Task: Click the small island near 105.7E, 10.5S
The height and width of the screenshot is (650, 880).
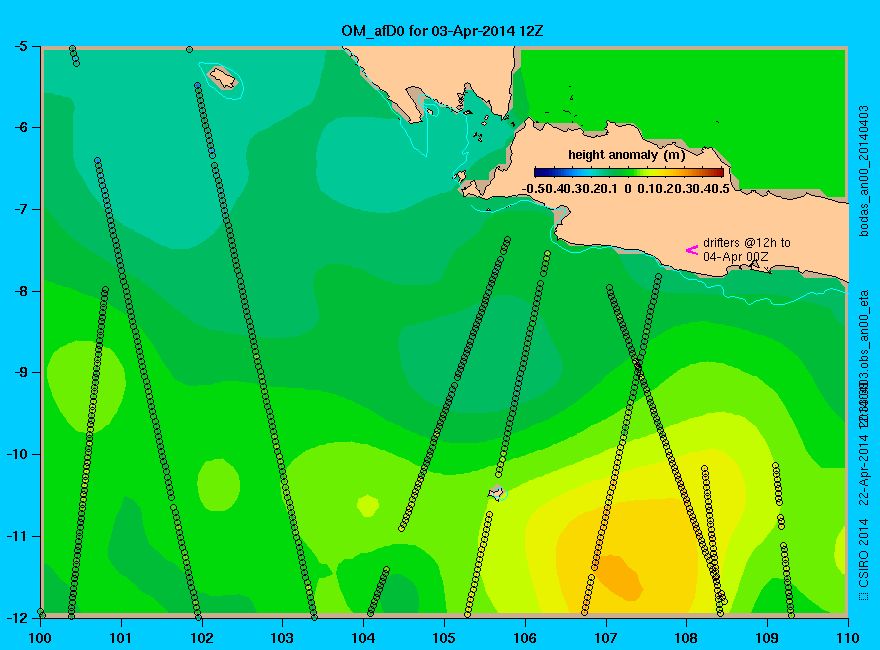Action: [x=497, y=492]
